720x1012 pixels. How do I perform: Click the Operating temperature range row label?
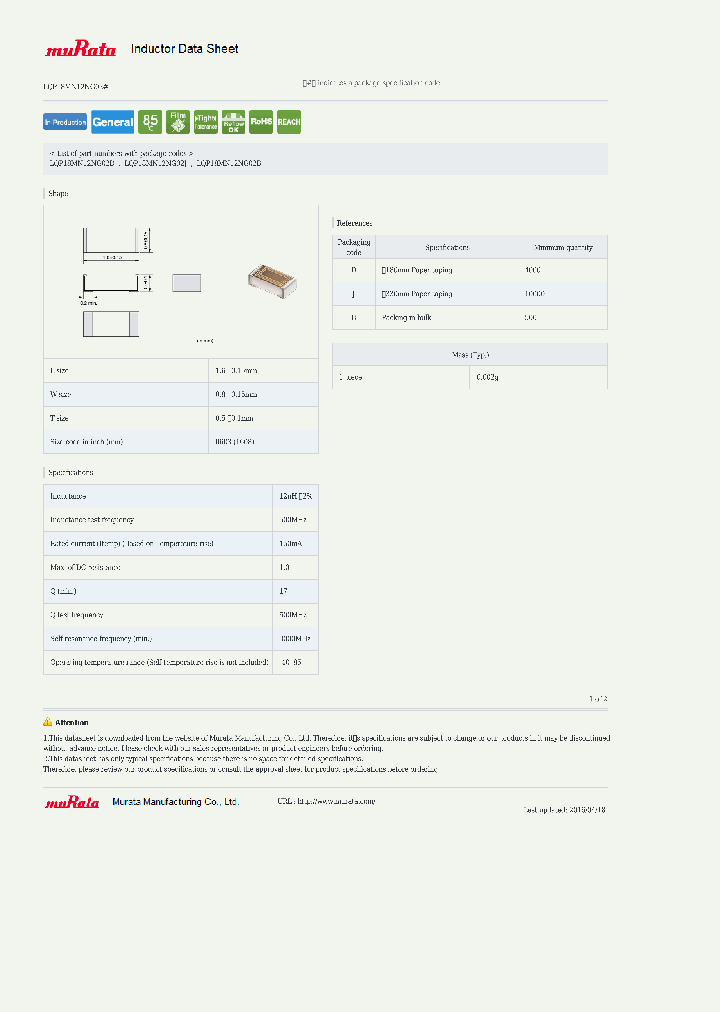point(159,662)
